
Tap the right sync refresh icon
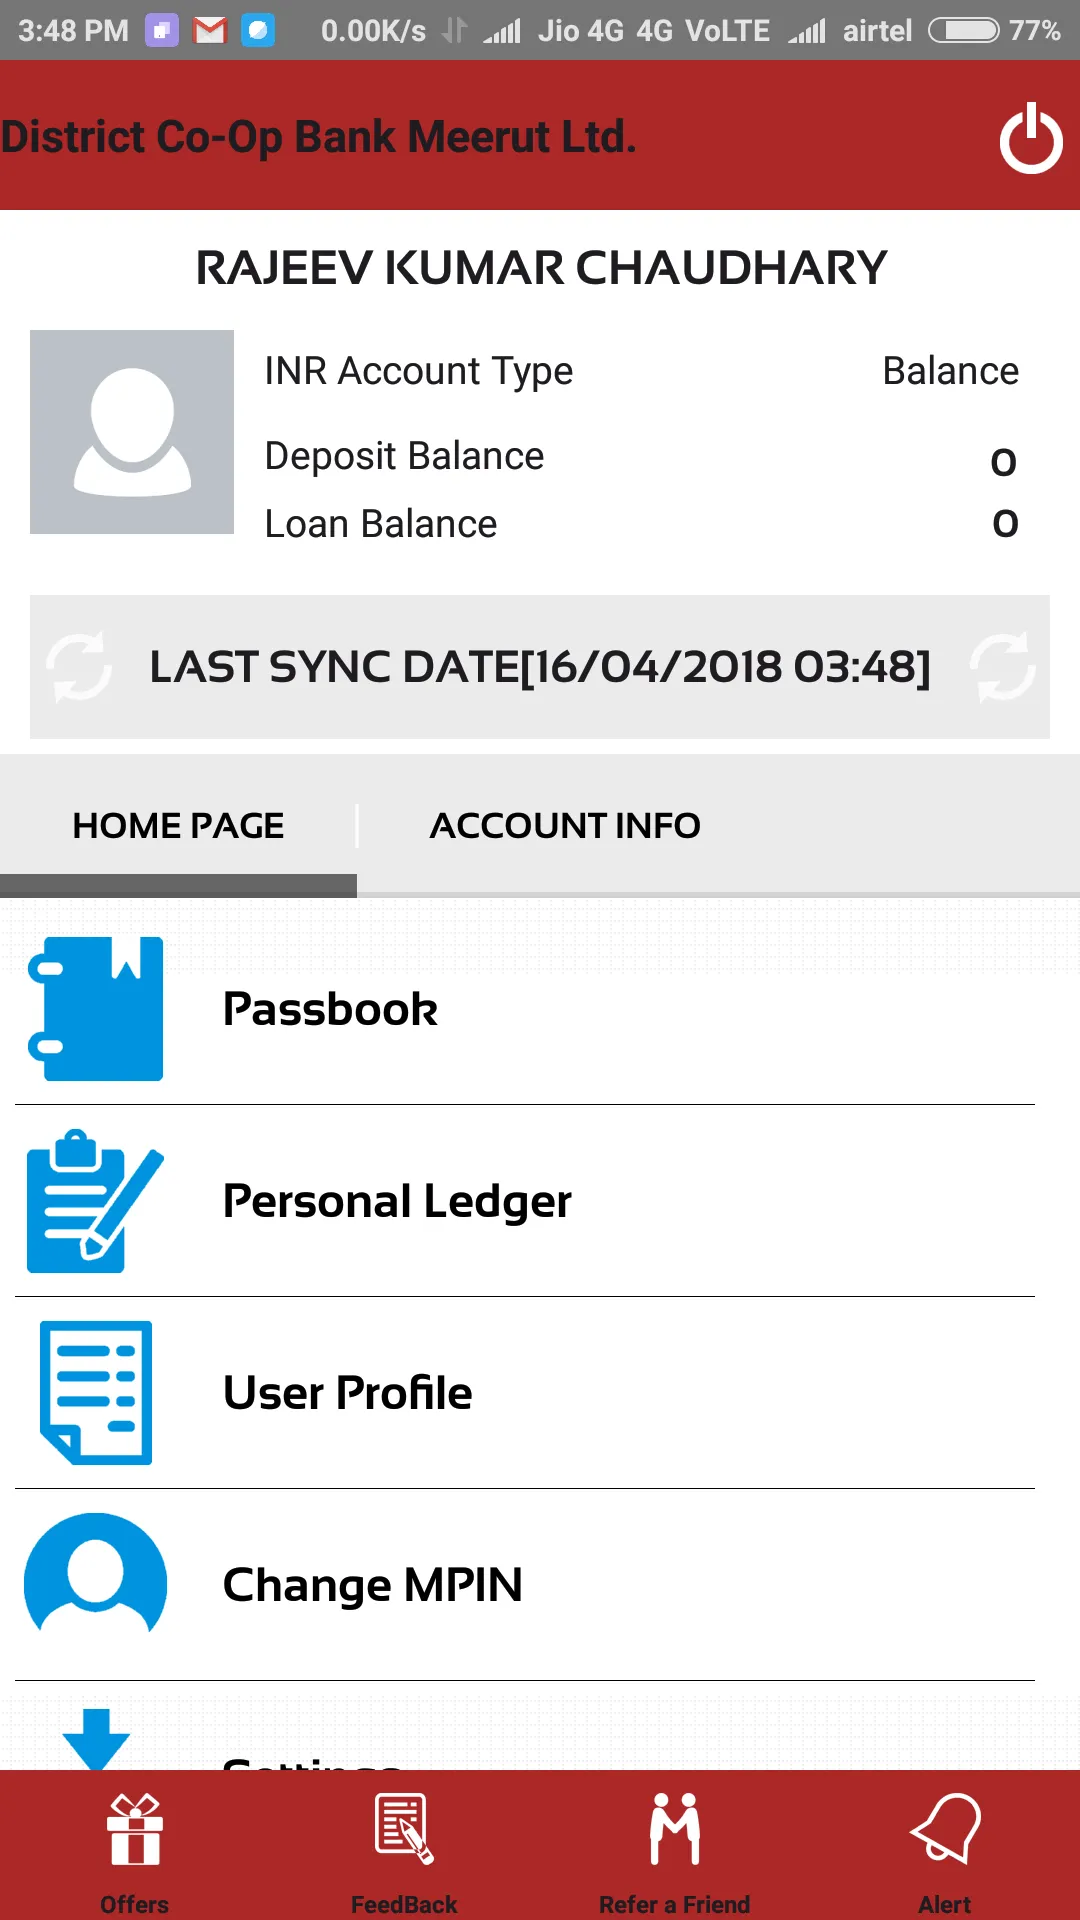click(x=1002, y=667)
